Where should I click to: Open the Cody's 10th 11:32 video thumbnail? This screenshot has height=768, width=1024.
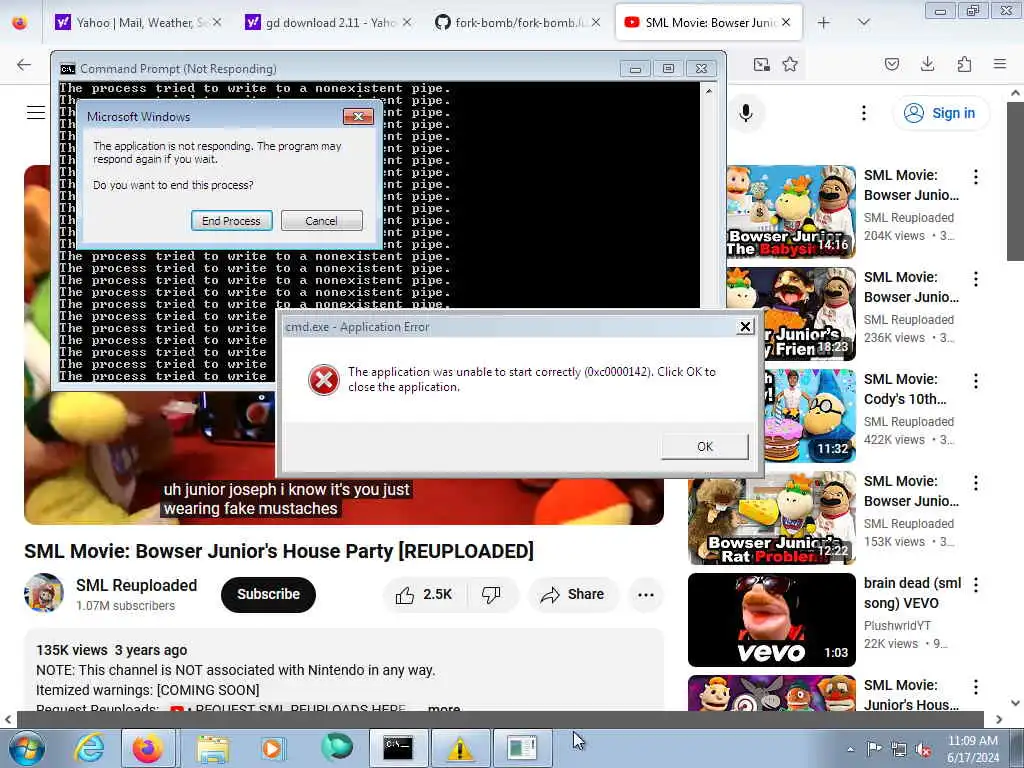coord(810,415)
